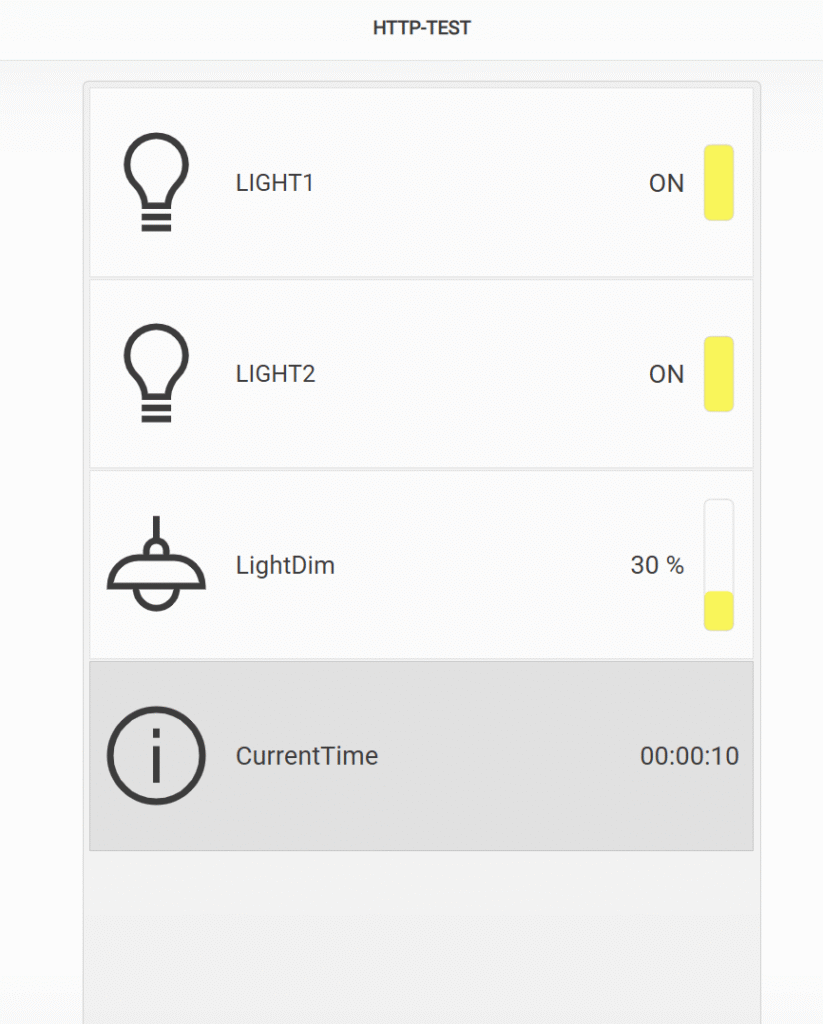Click the LightDim yellow fill level

(718, 611)
